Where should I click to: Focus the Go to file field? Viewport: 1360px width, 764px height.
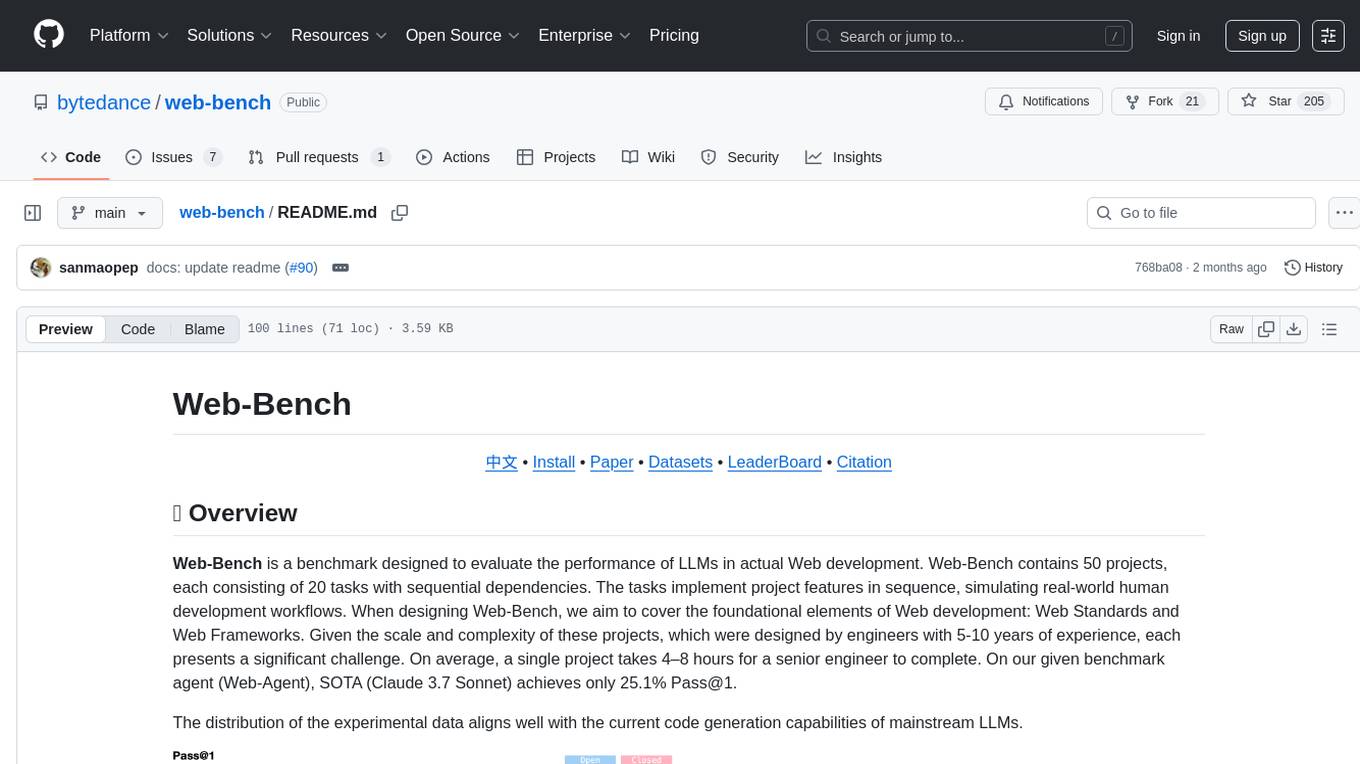coord(1201,213)
